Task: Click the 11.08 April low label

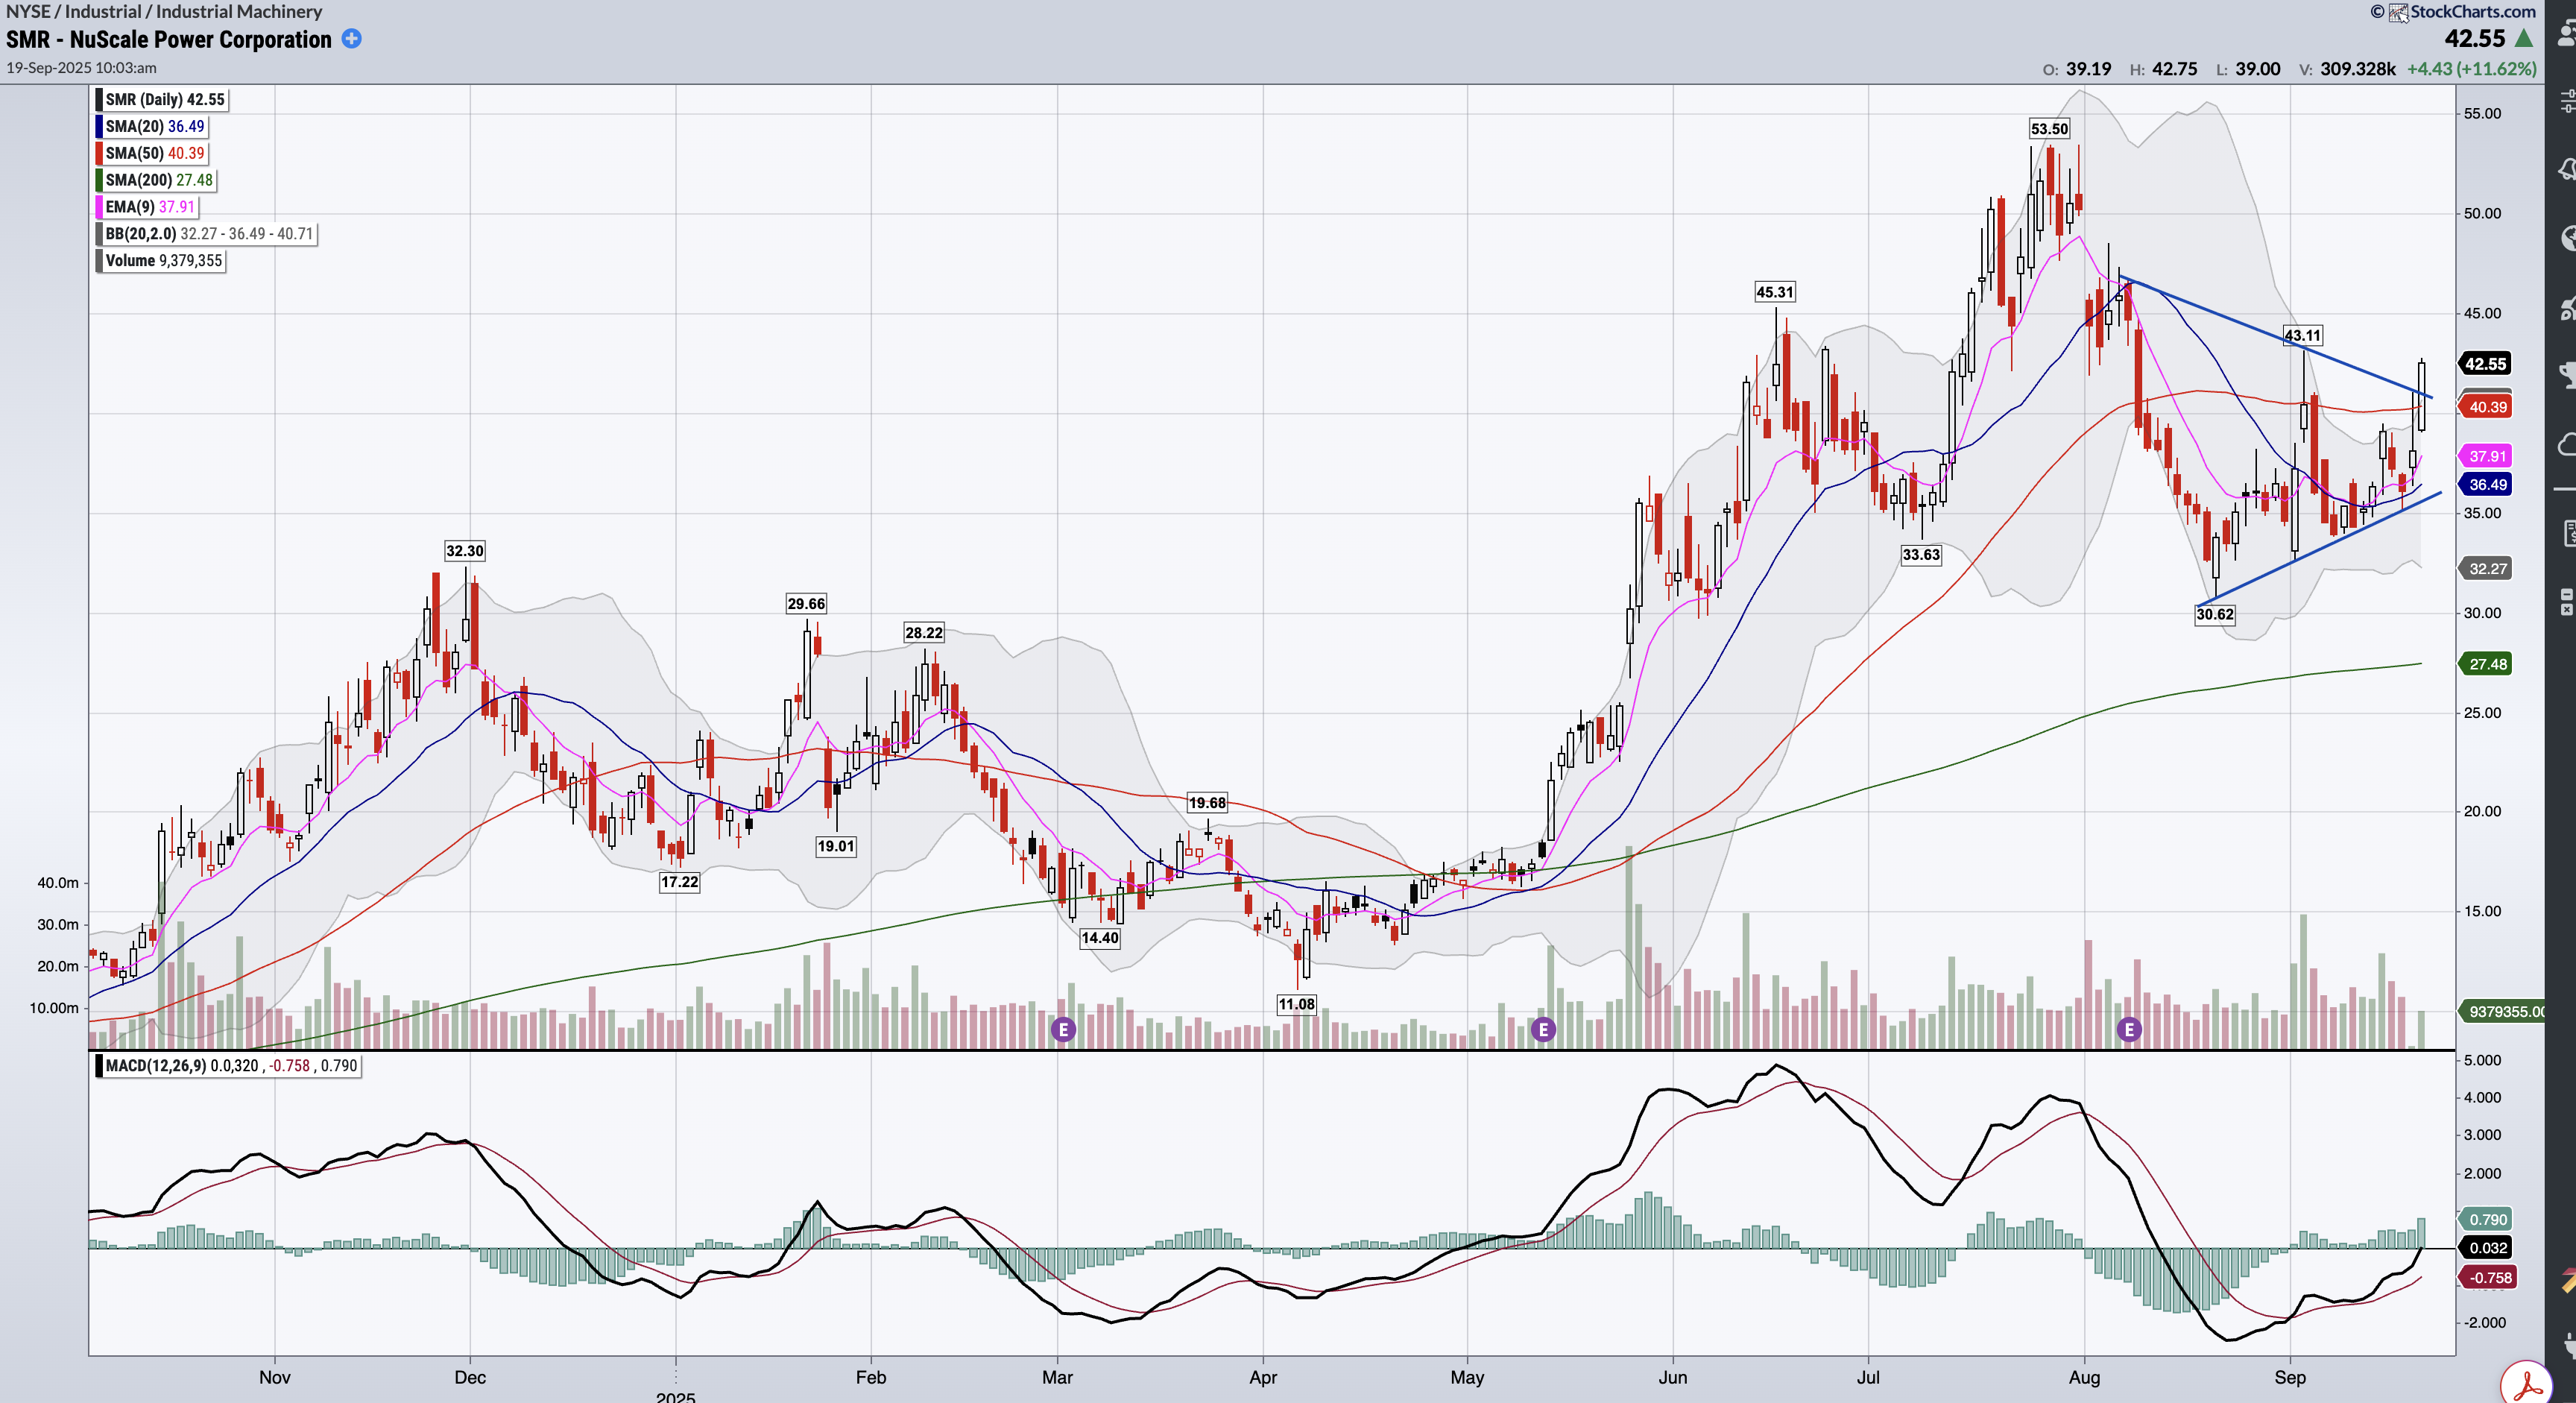Action: (1296, 1004)
